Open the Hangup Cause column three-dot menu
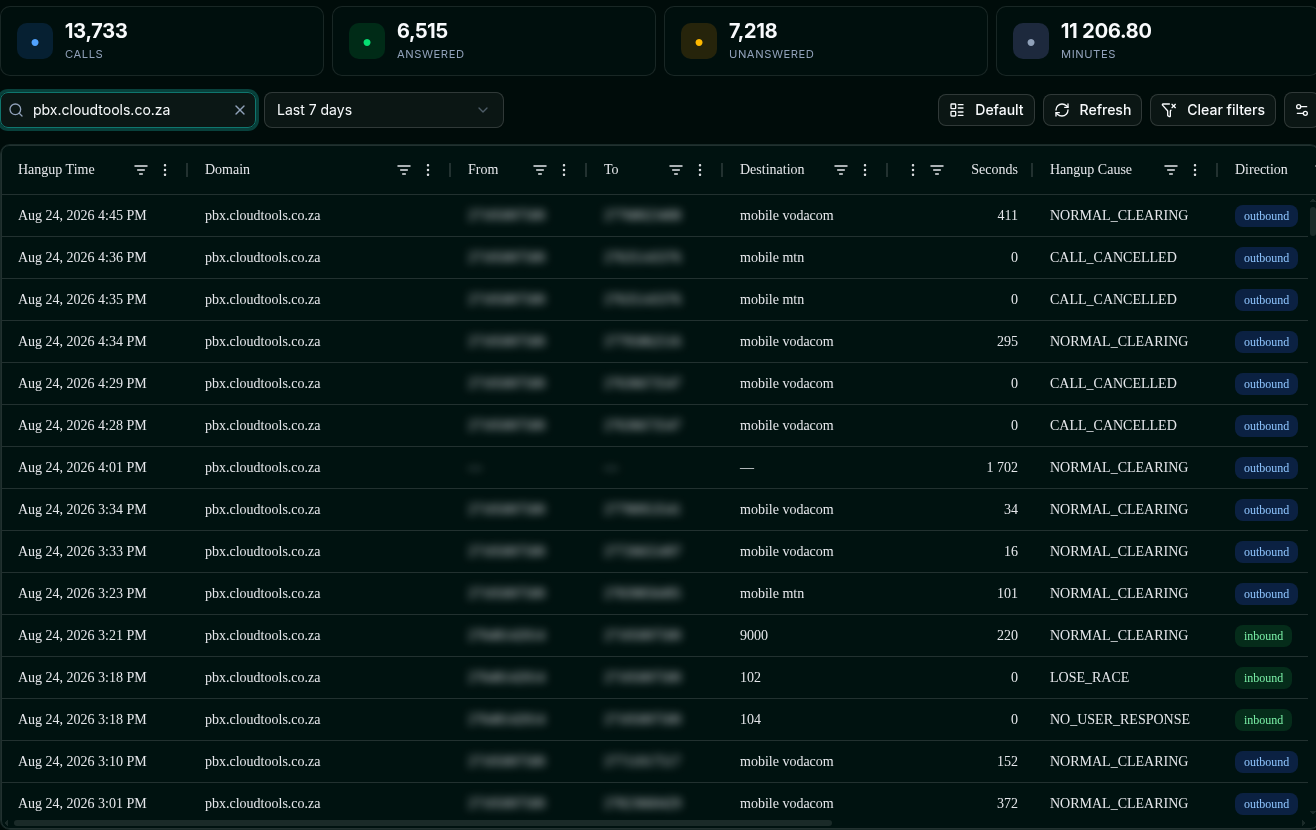 point(1195,170)
